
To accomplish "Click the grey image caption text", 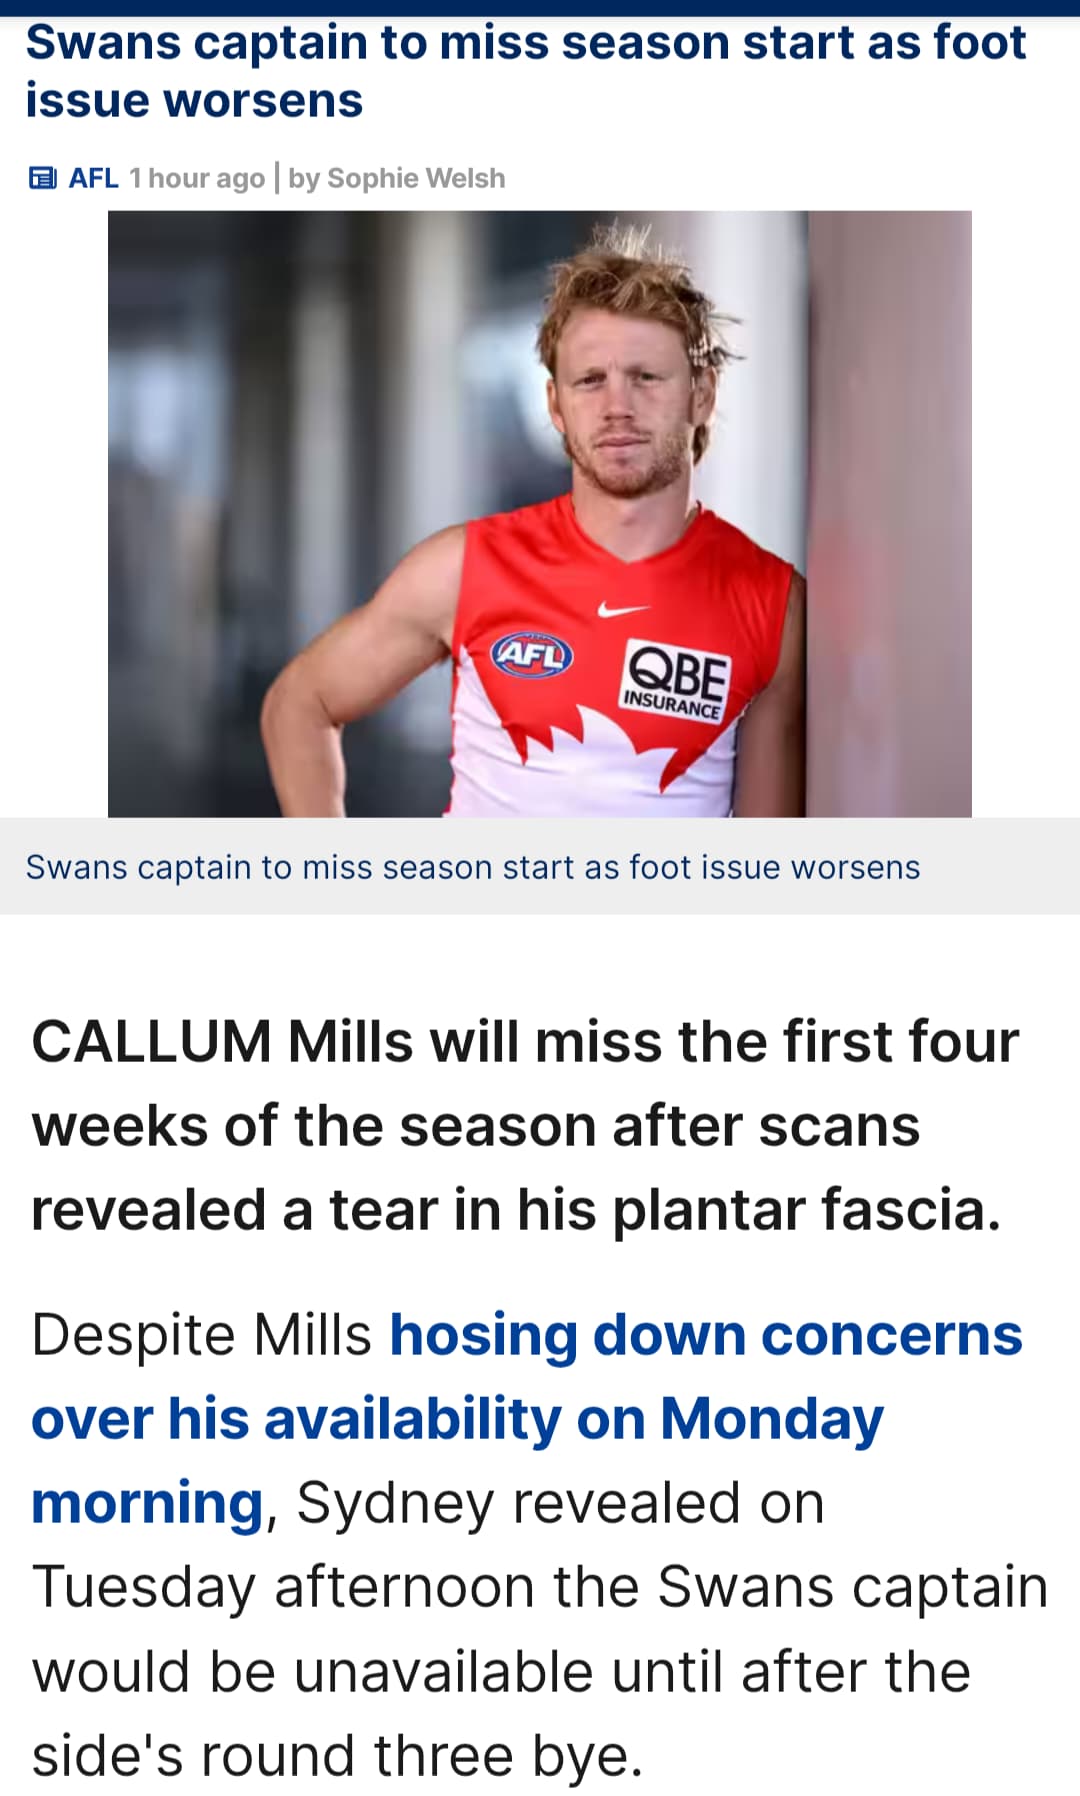I will click(x=473, y=867).
